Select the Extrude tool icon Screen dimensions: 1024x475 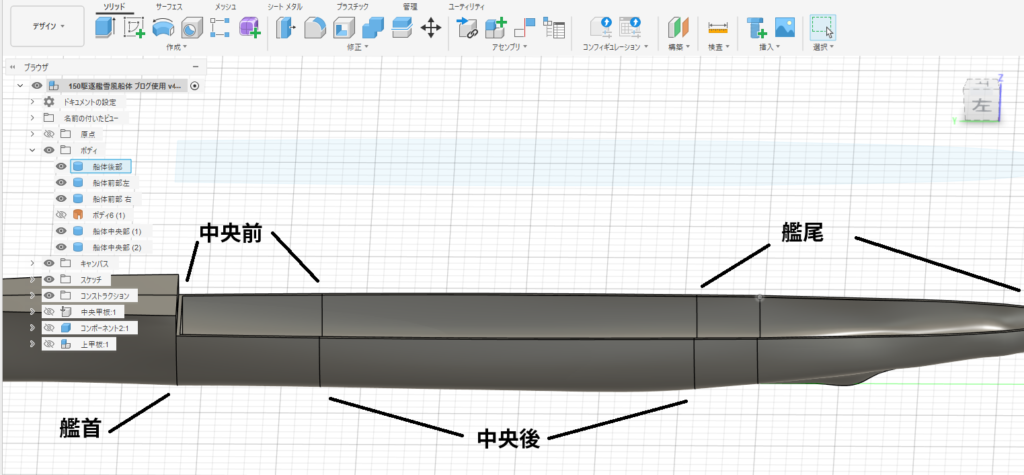coord(105,27)
